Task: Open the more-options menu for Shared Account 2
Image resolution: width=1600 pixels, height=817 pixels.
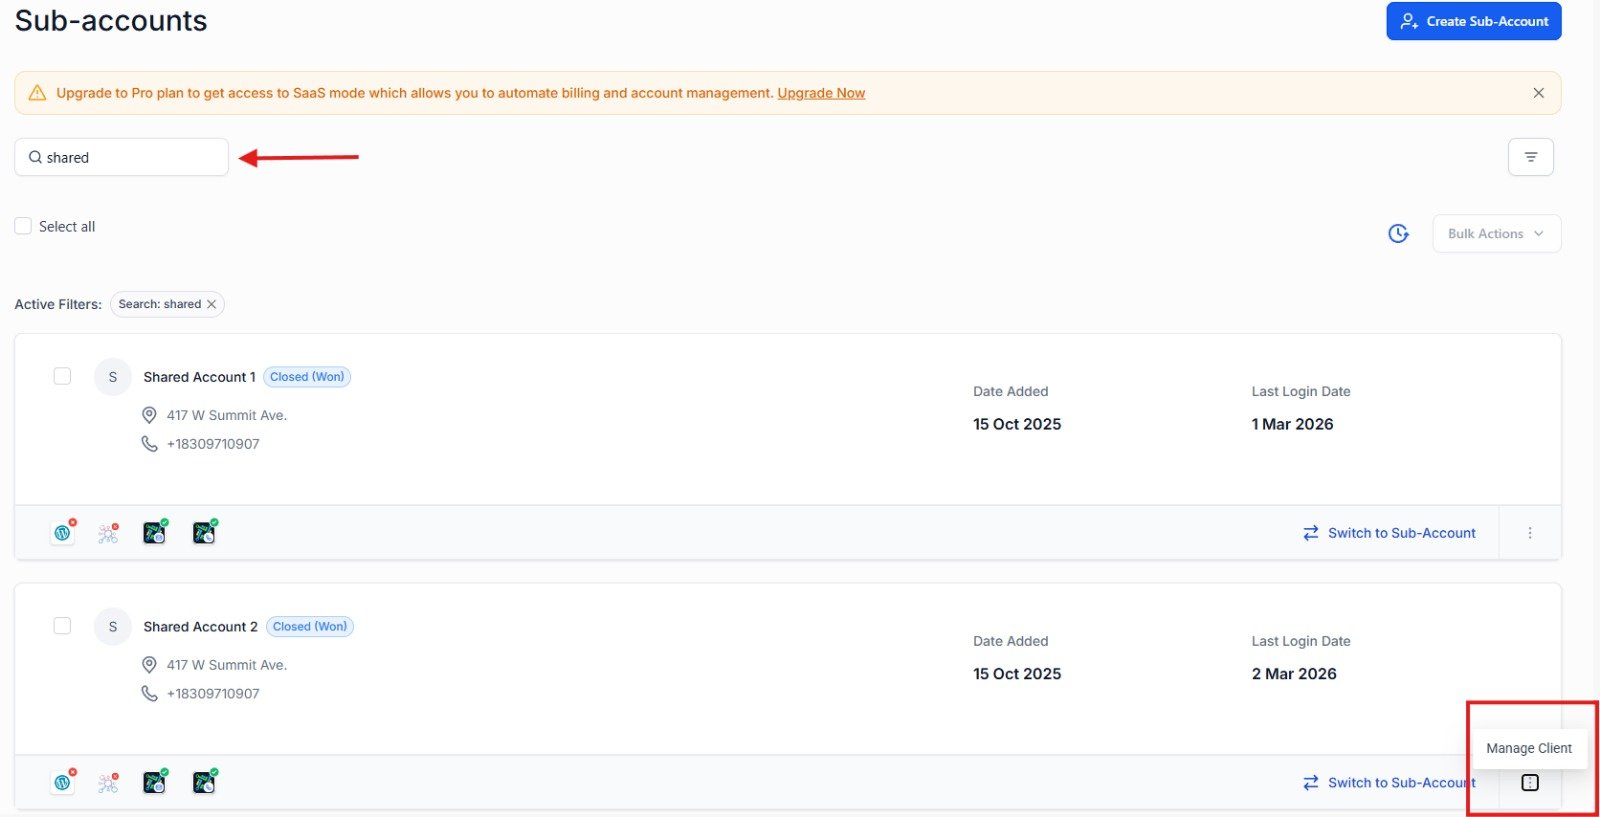Action: click(x=1529, y=782)
